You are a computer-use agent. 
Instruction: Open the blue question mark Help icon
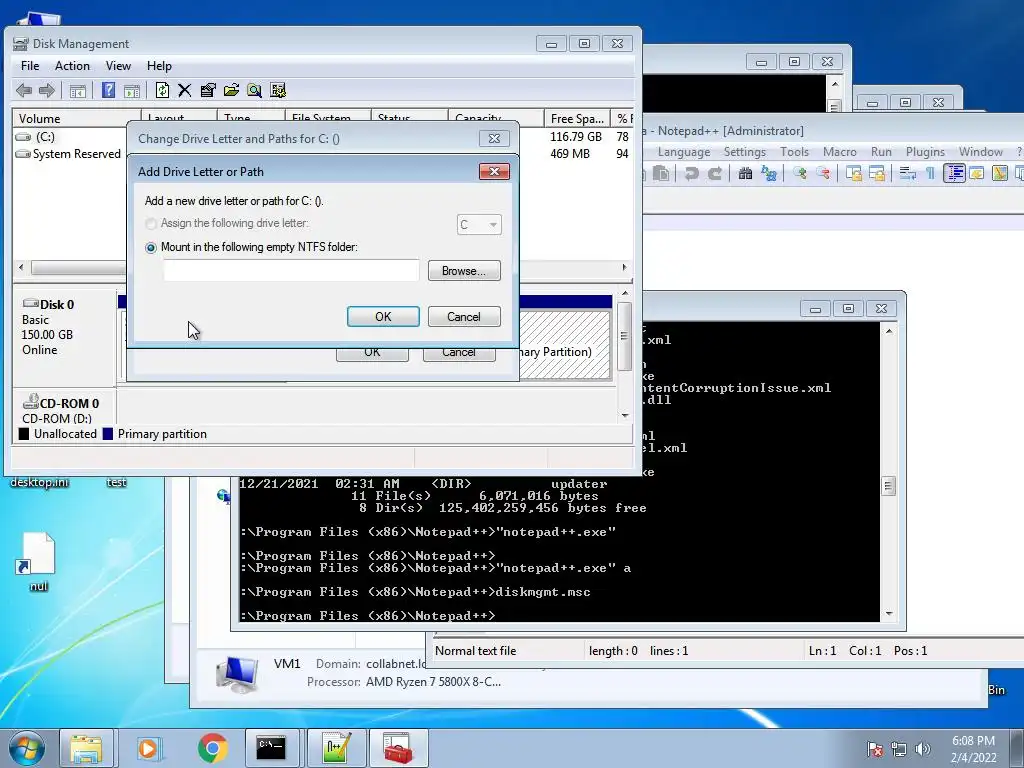click(108, 90)
